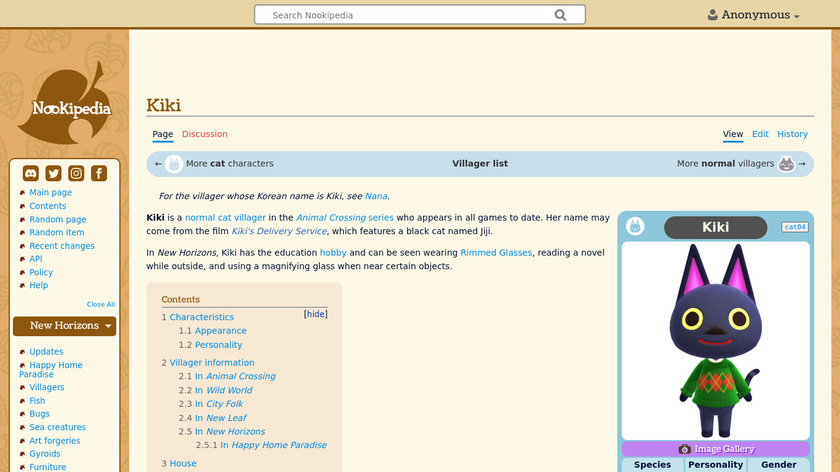This screenshot has height=472, width=840.
Task: Click the camera icon in Image Gallery bar
Action: 684,449
